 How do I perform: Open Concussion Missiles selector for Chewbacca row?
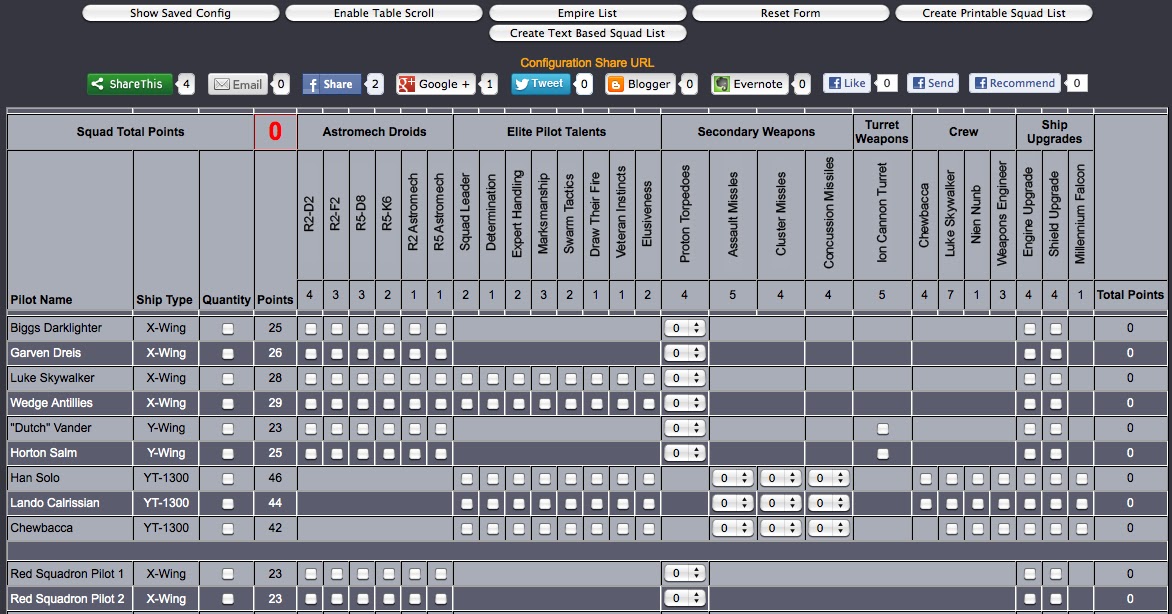click(x=828, y=528)
